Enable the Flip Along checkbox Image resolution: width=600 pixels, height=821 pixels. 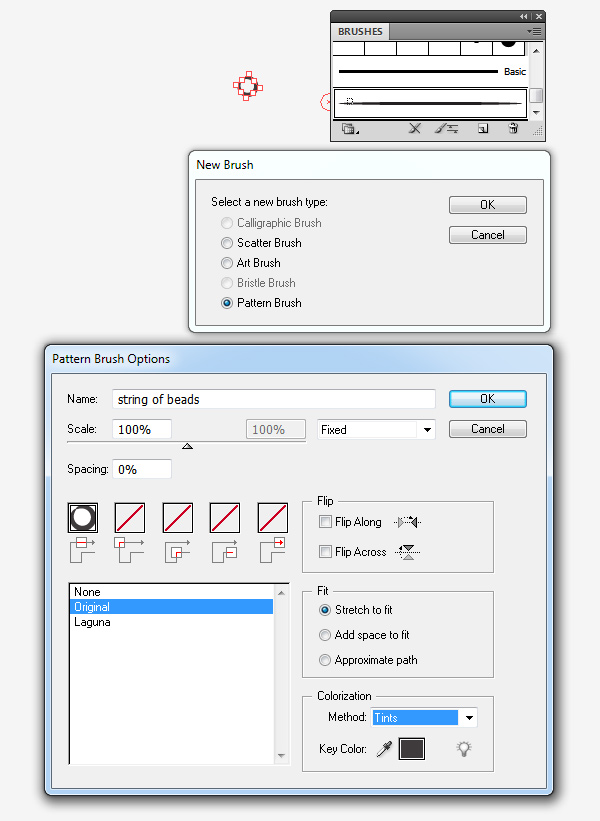pyautogui.click(x=325, y=522)
